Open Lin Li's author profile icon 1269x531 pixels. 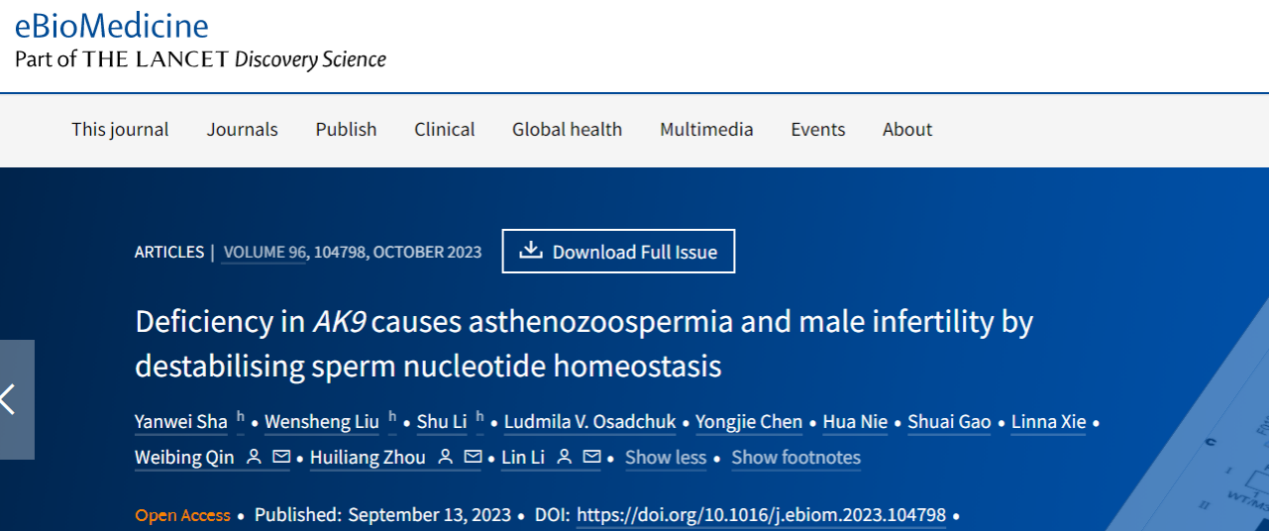click(x=565, y=457)
